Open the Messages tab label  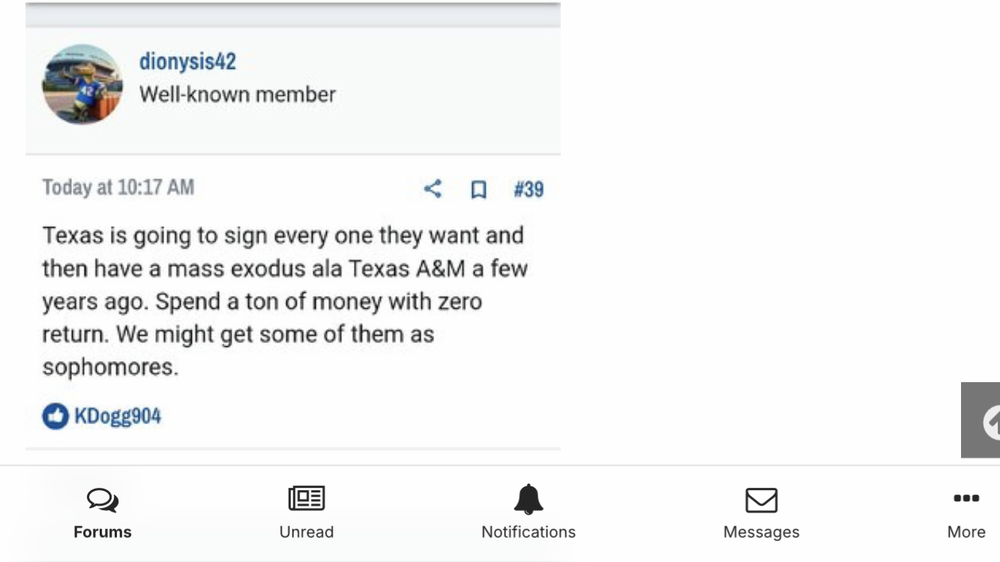[x=761, y=532]
